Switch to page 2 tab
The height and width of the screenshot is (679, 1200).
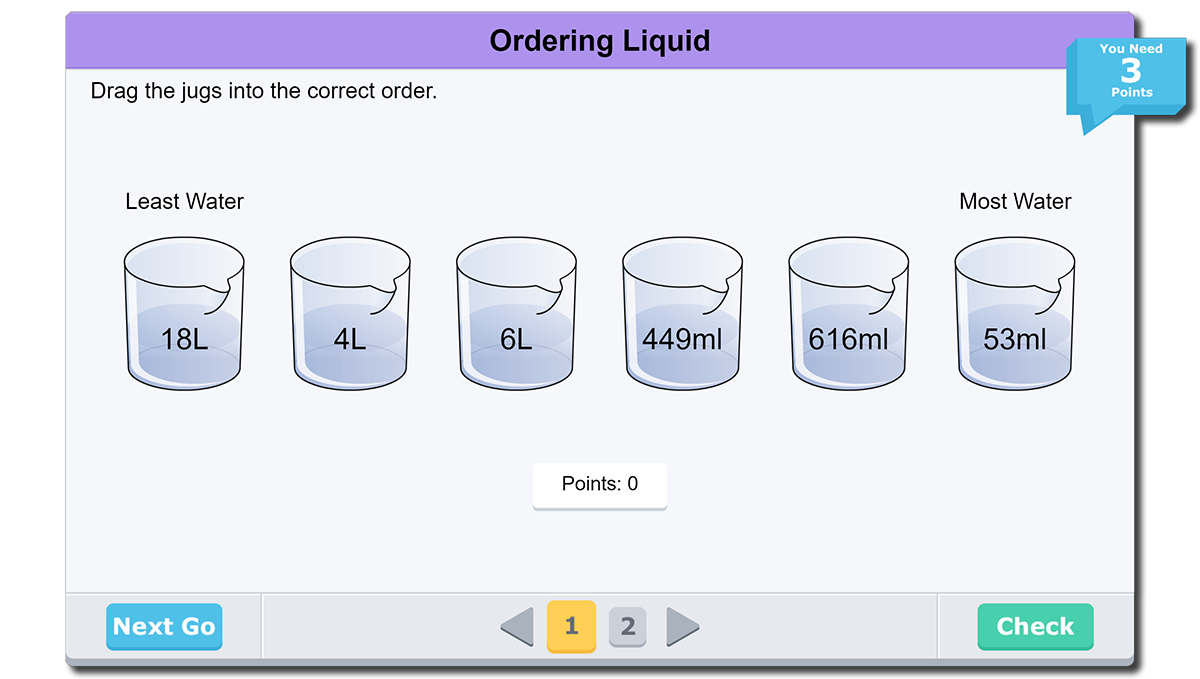628,627
